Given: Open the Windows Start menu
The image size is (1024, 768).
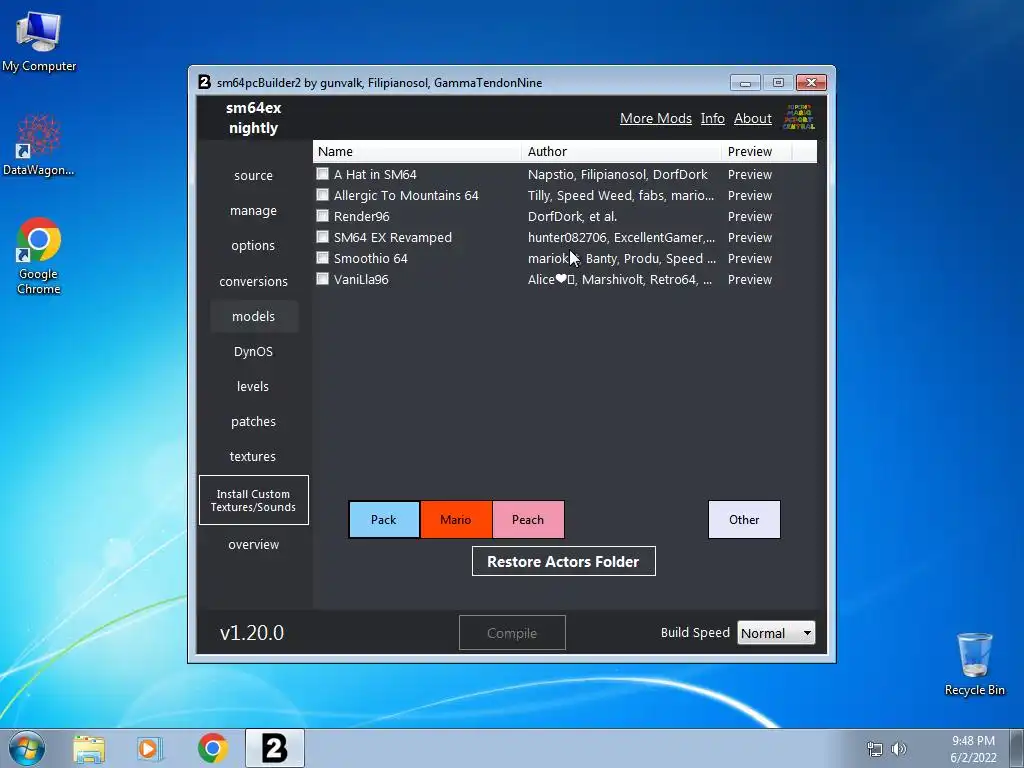Looking at the screenshot, I should tap(27, 748).
